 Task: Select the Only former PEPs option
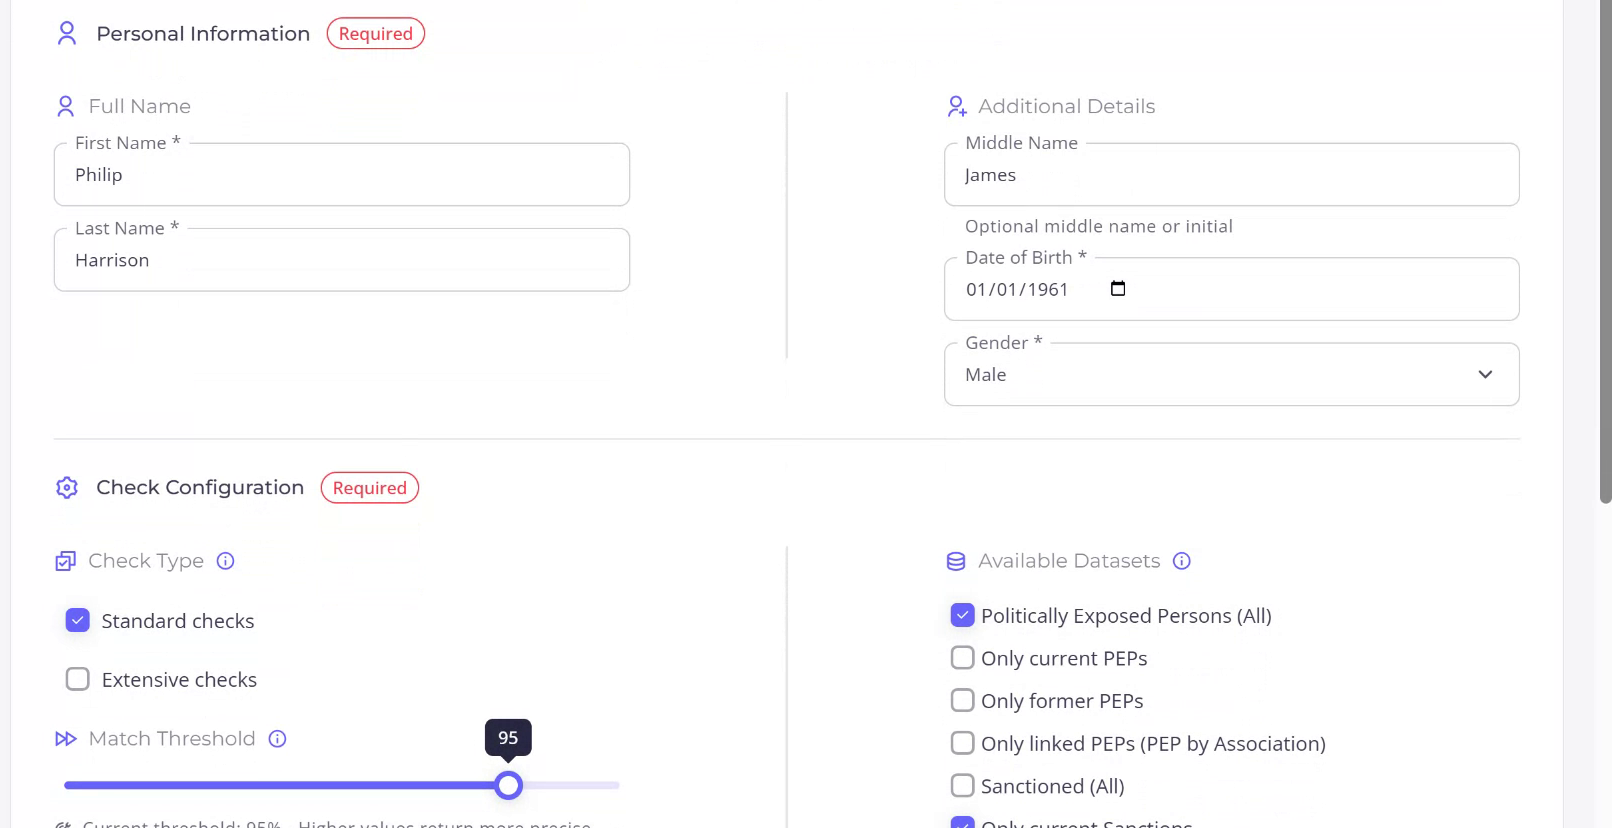point(962,701)
